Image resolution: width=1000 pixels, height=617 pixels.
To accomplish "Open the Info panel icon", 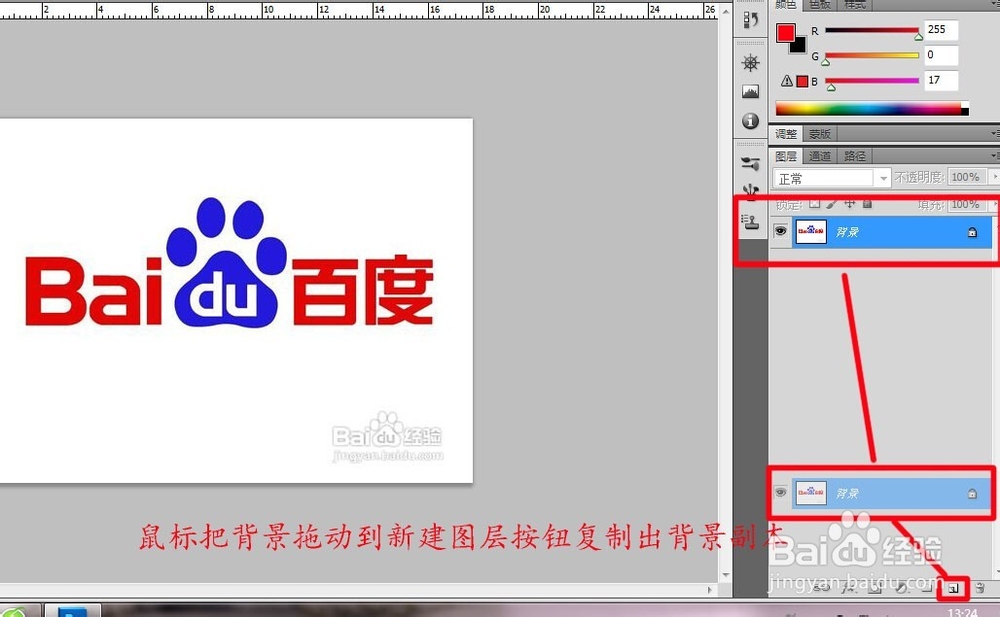I will (x=751, y=121).
